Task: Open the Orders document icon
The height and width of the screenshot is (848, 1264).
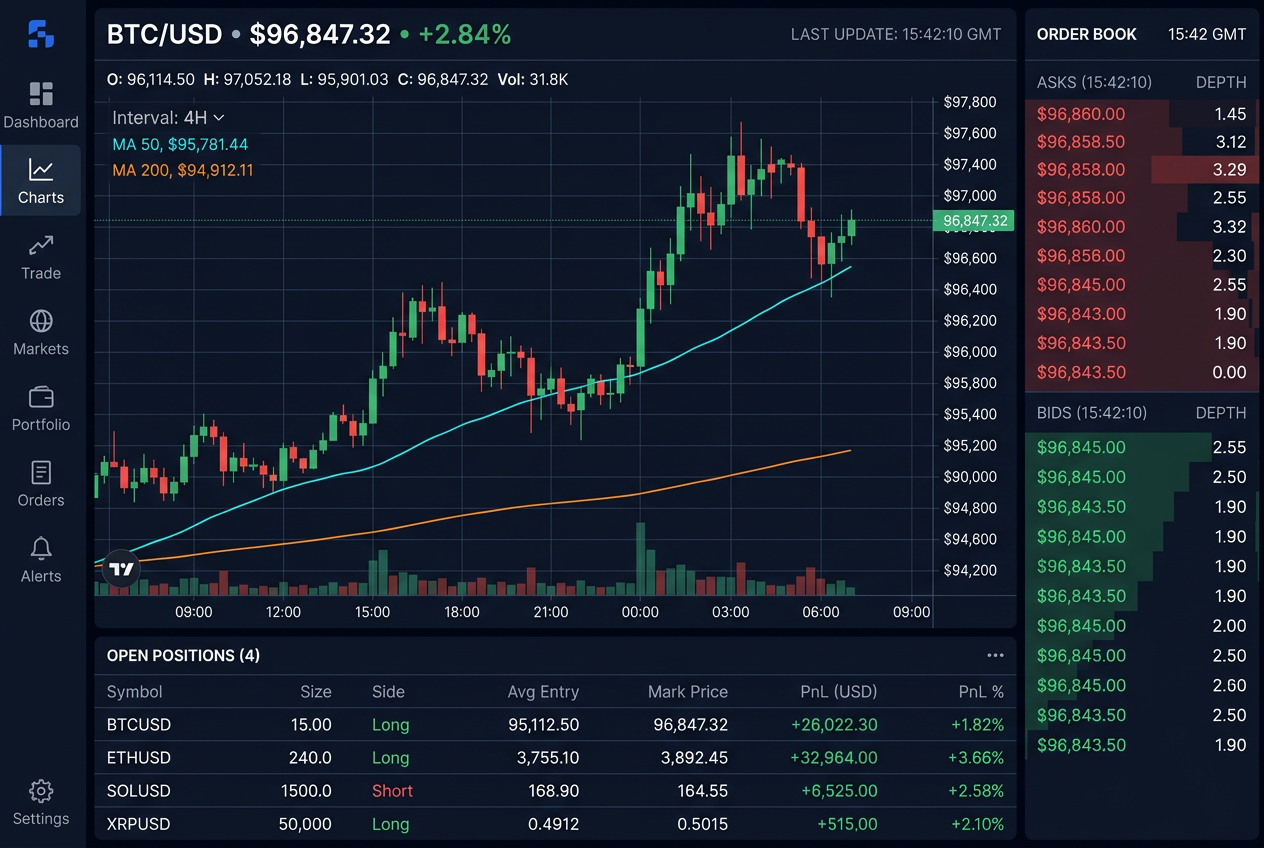Action: pos(41,472)
